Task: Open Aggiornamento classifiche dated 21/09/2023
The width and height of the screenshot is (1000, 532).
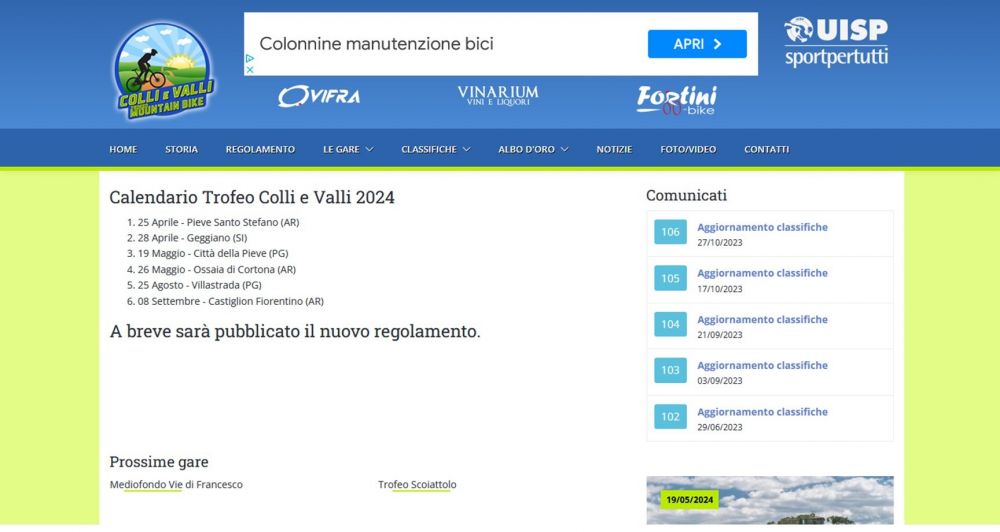Action: [x=762, y=320]
